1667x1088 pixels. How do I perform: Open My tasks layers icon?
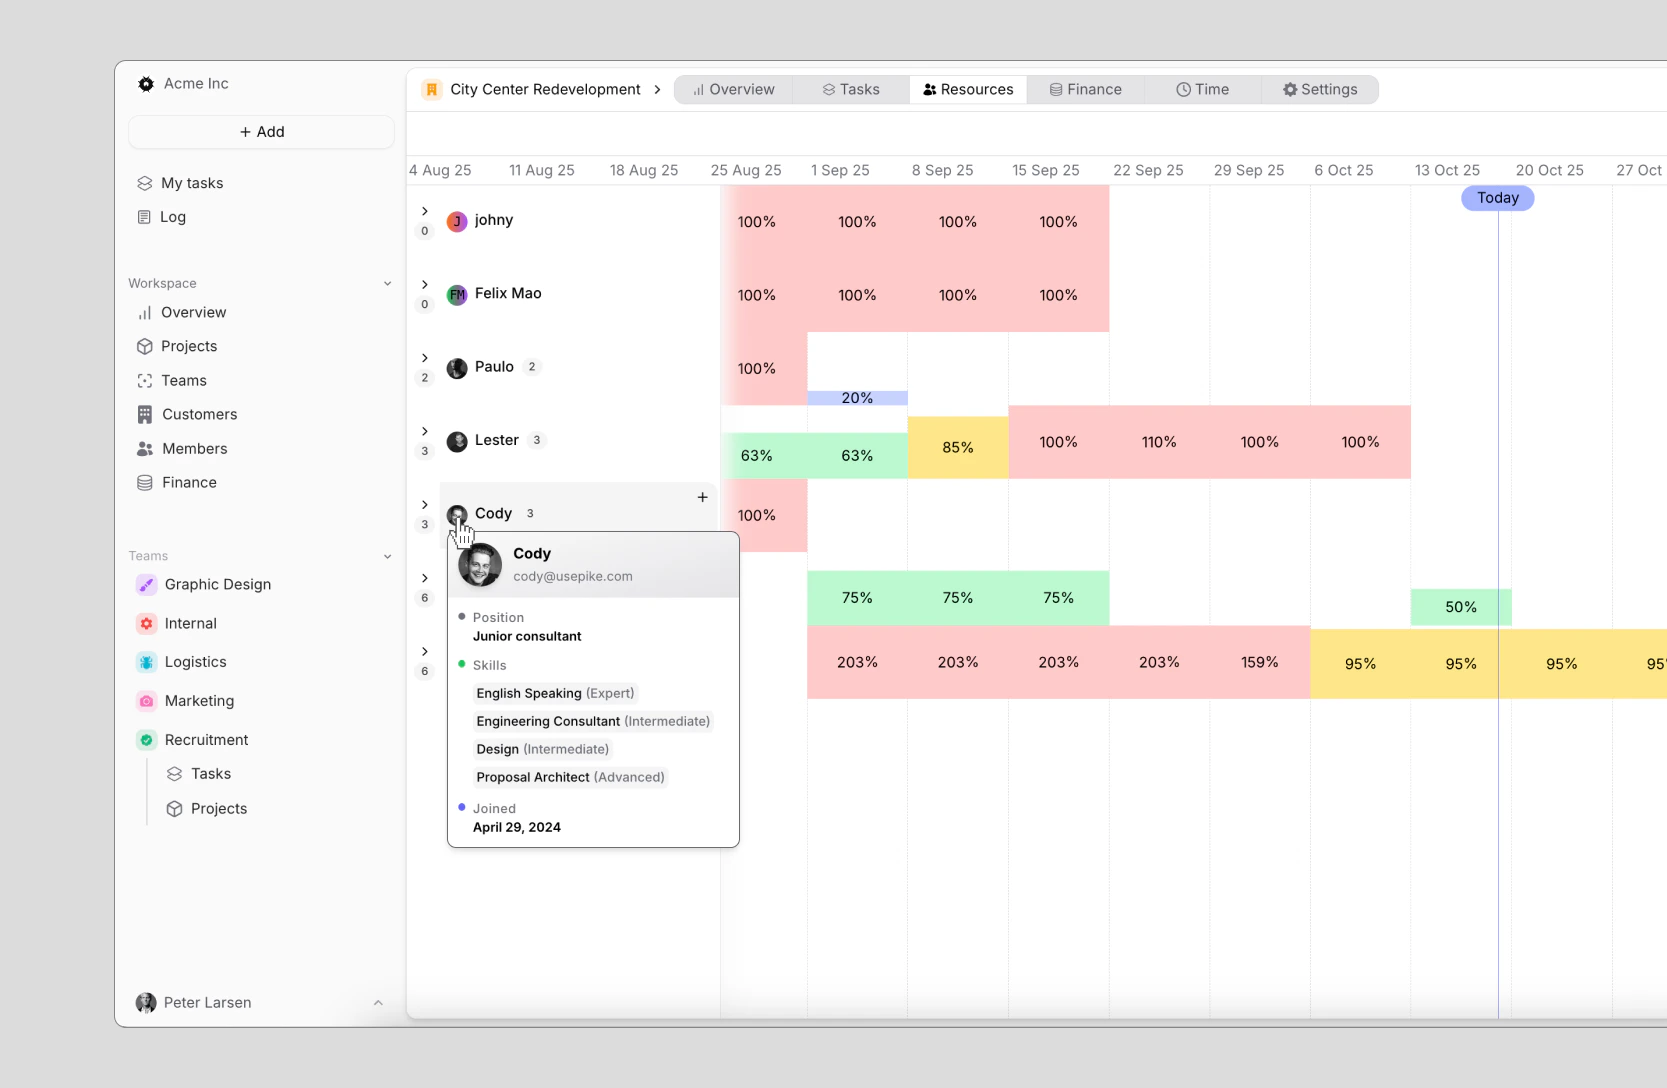pos(145,183)
